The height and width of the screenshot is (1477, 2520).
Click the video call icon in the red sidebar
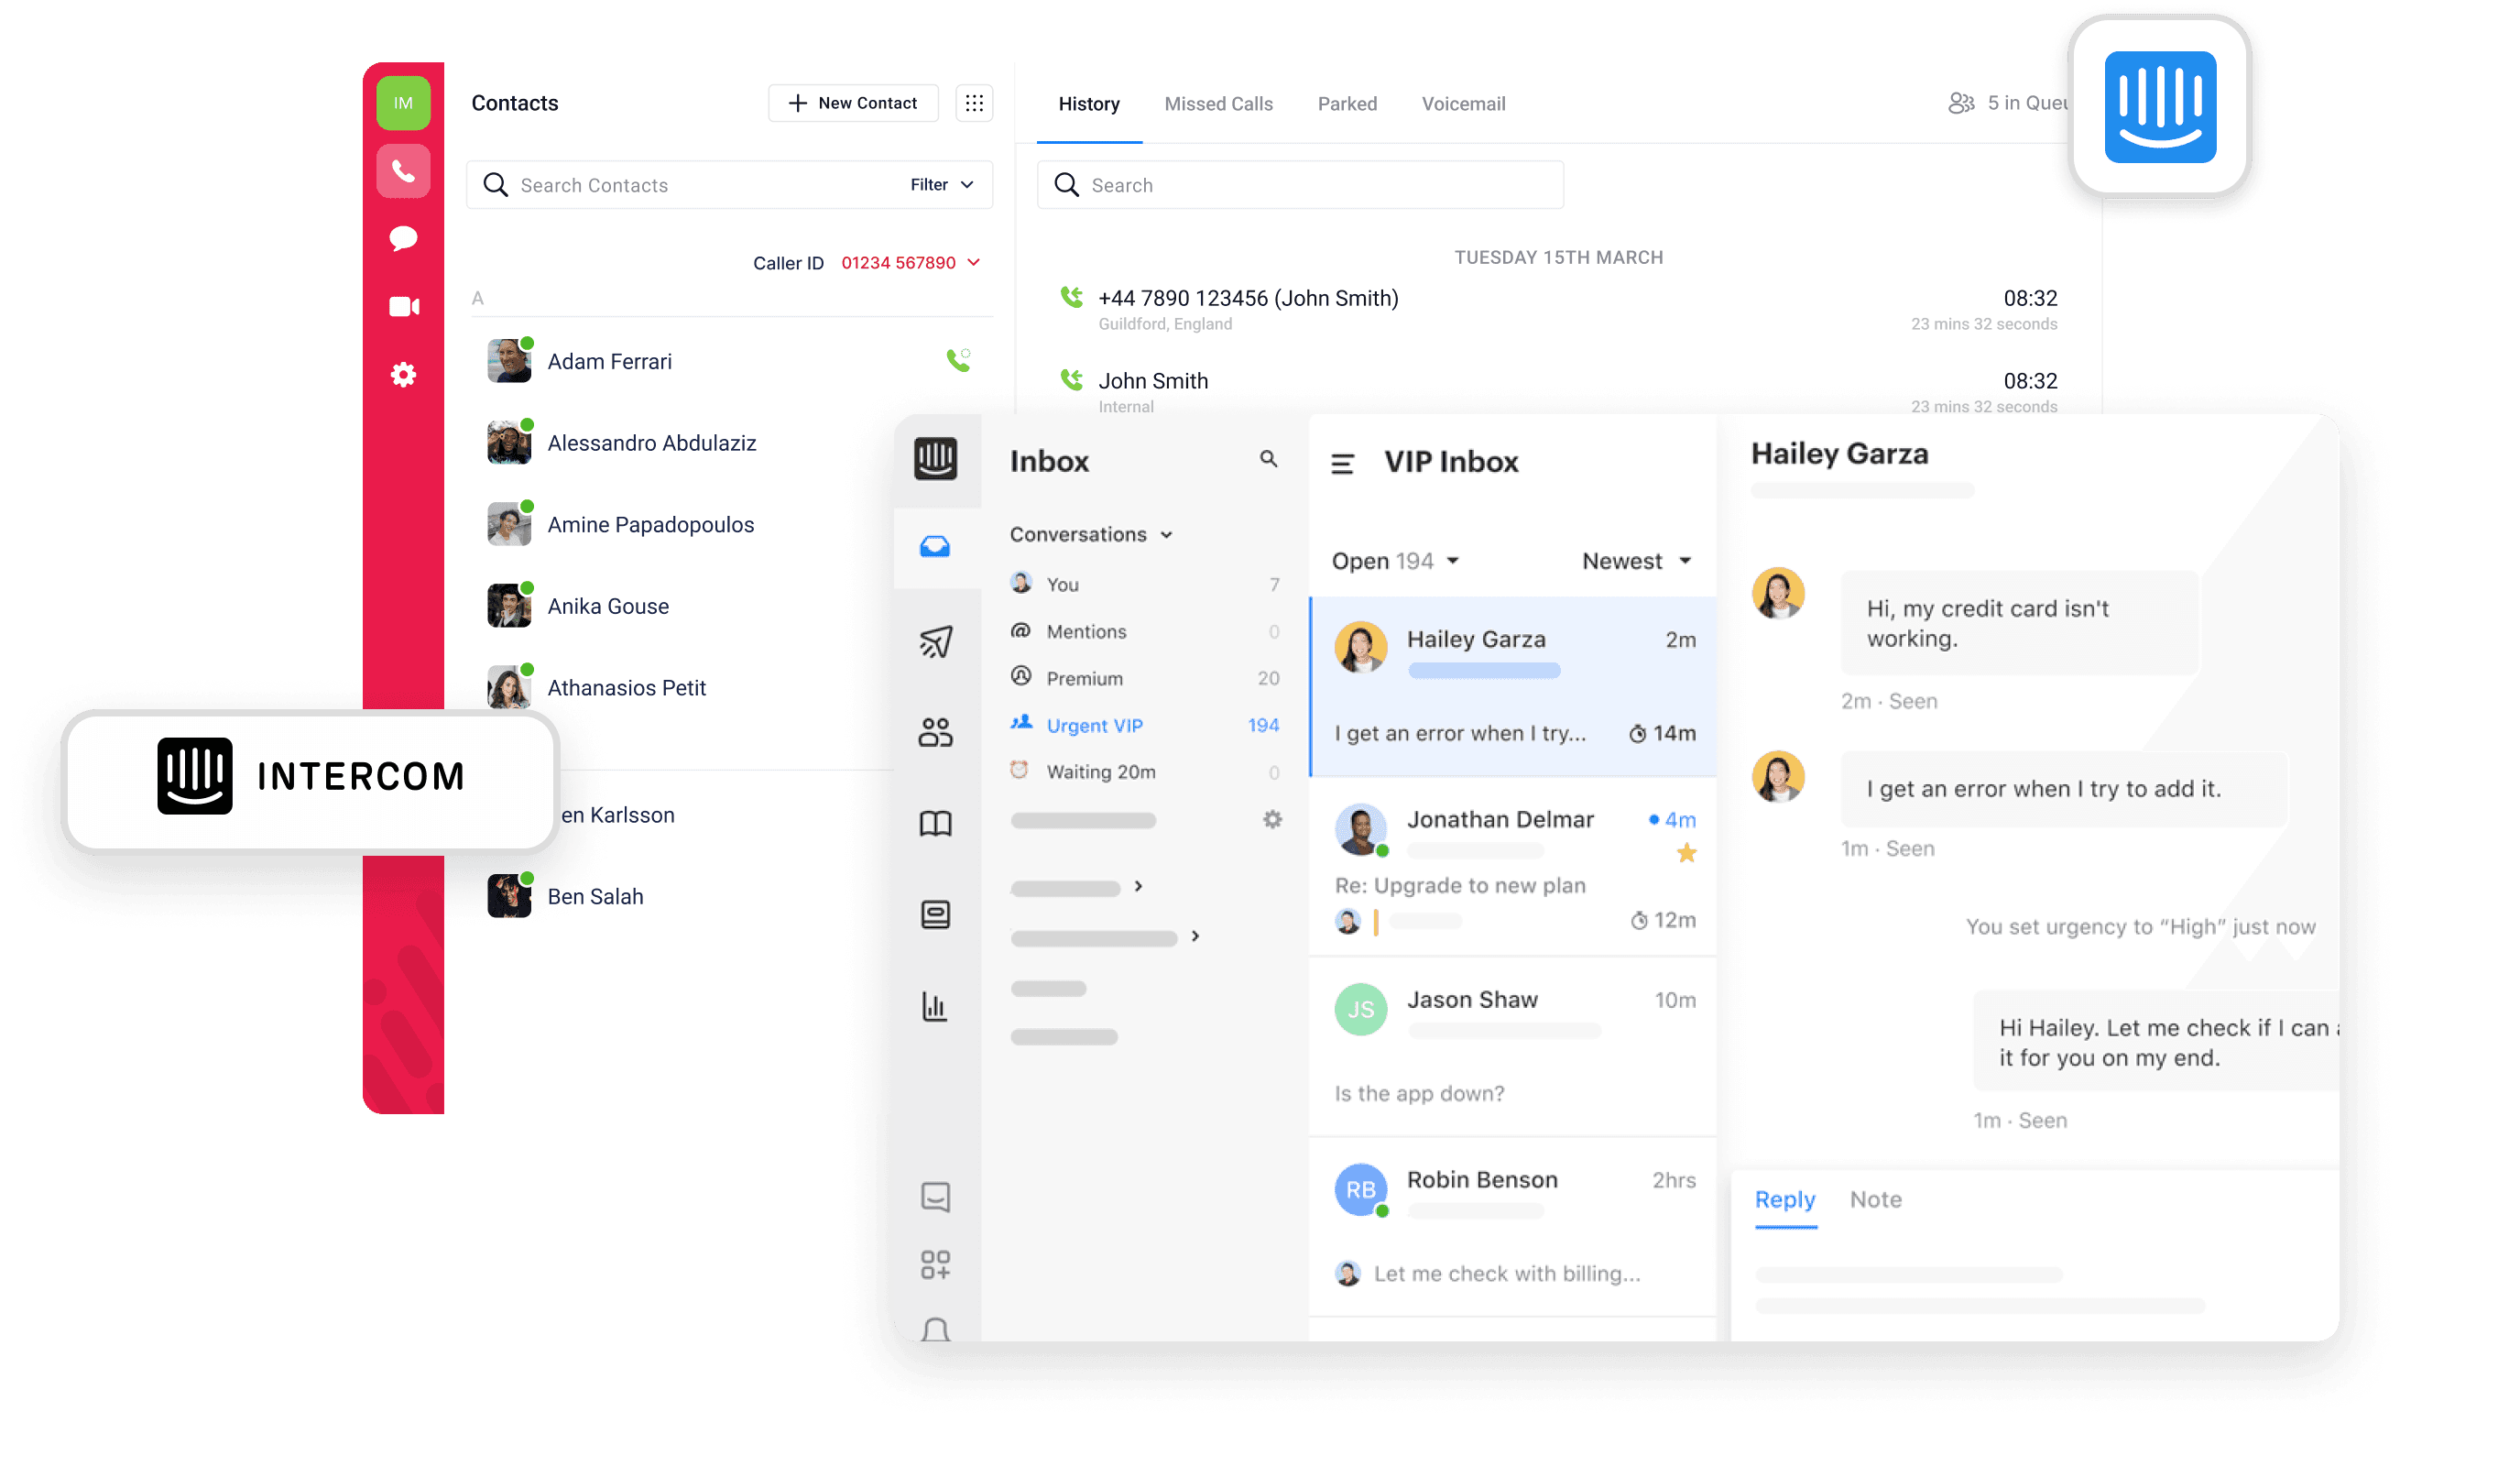(403, 306)
